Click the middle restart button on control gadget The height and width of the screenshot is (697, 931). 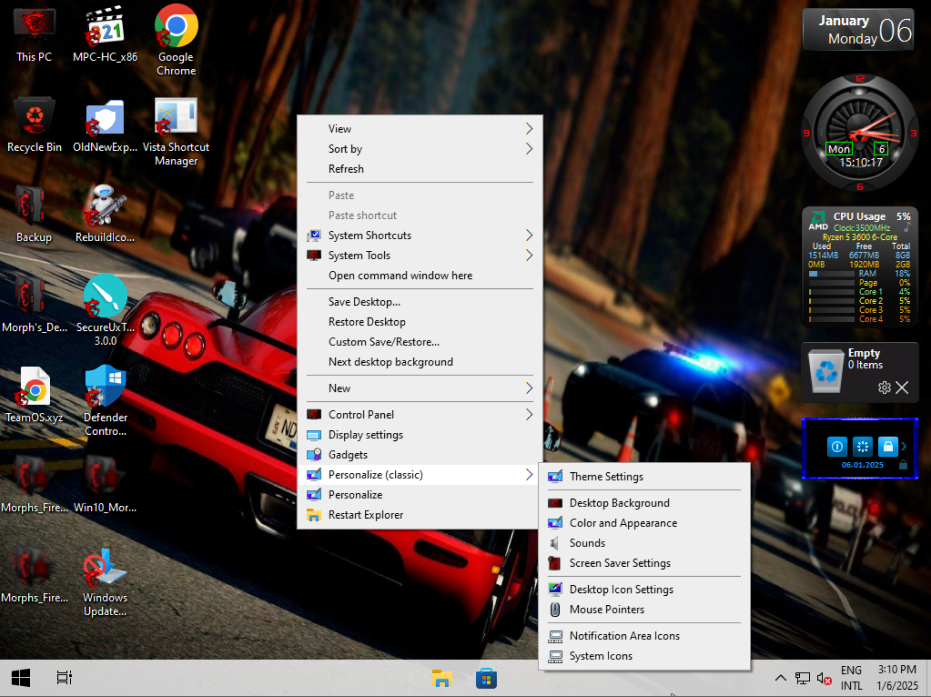[x=862, y=446]
